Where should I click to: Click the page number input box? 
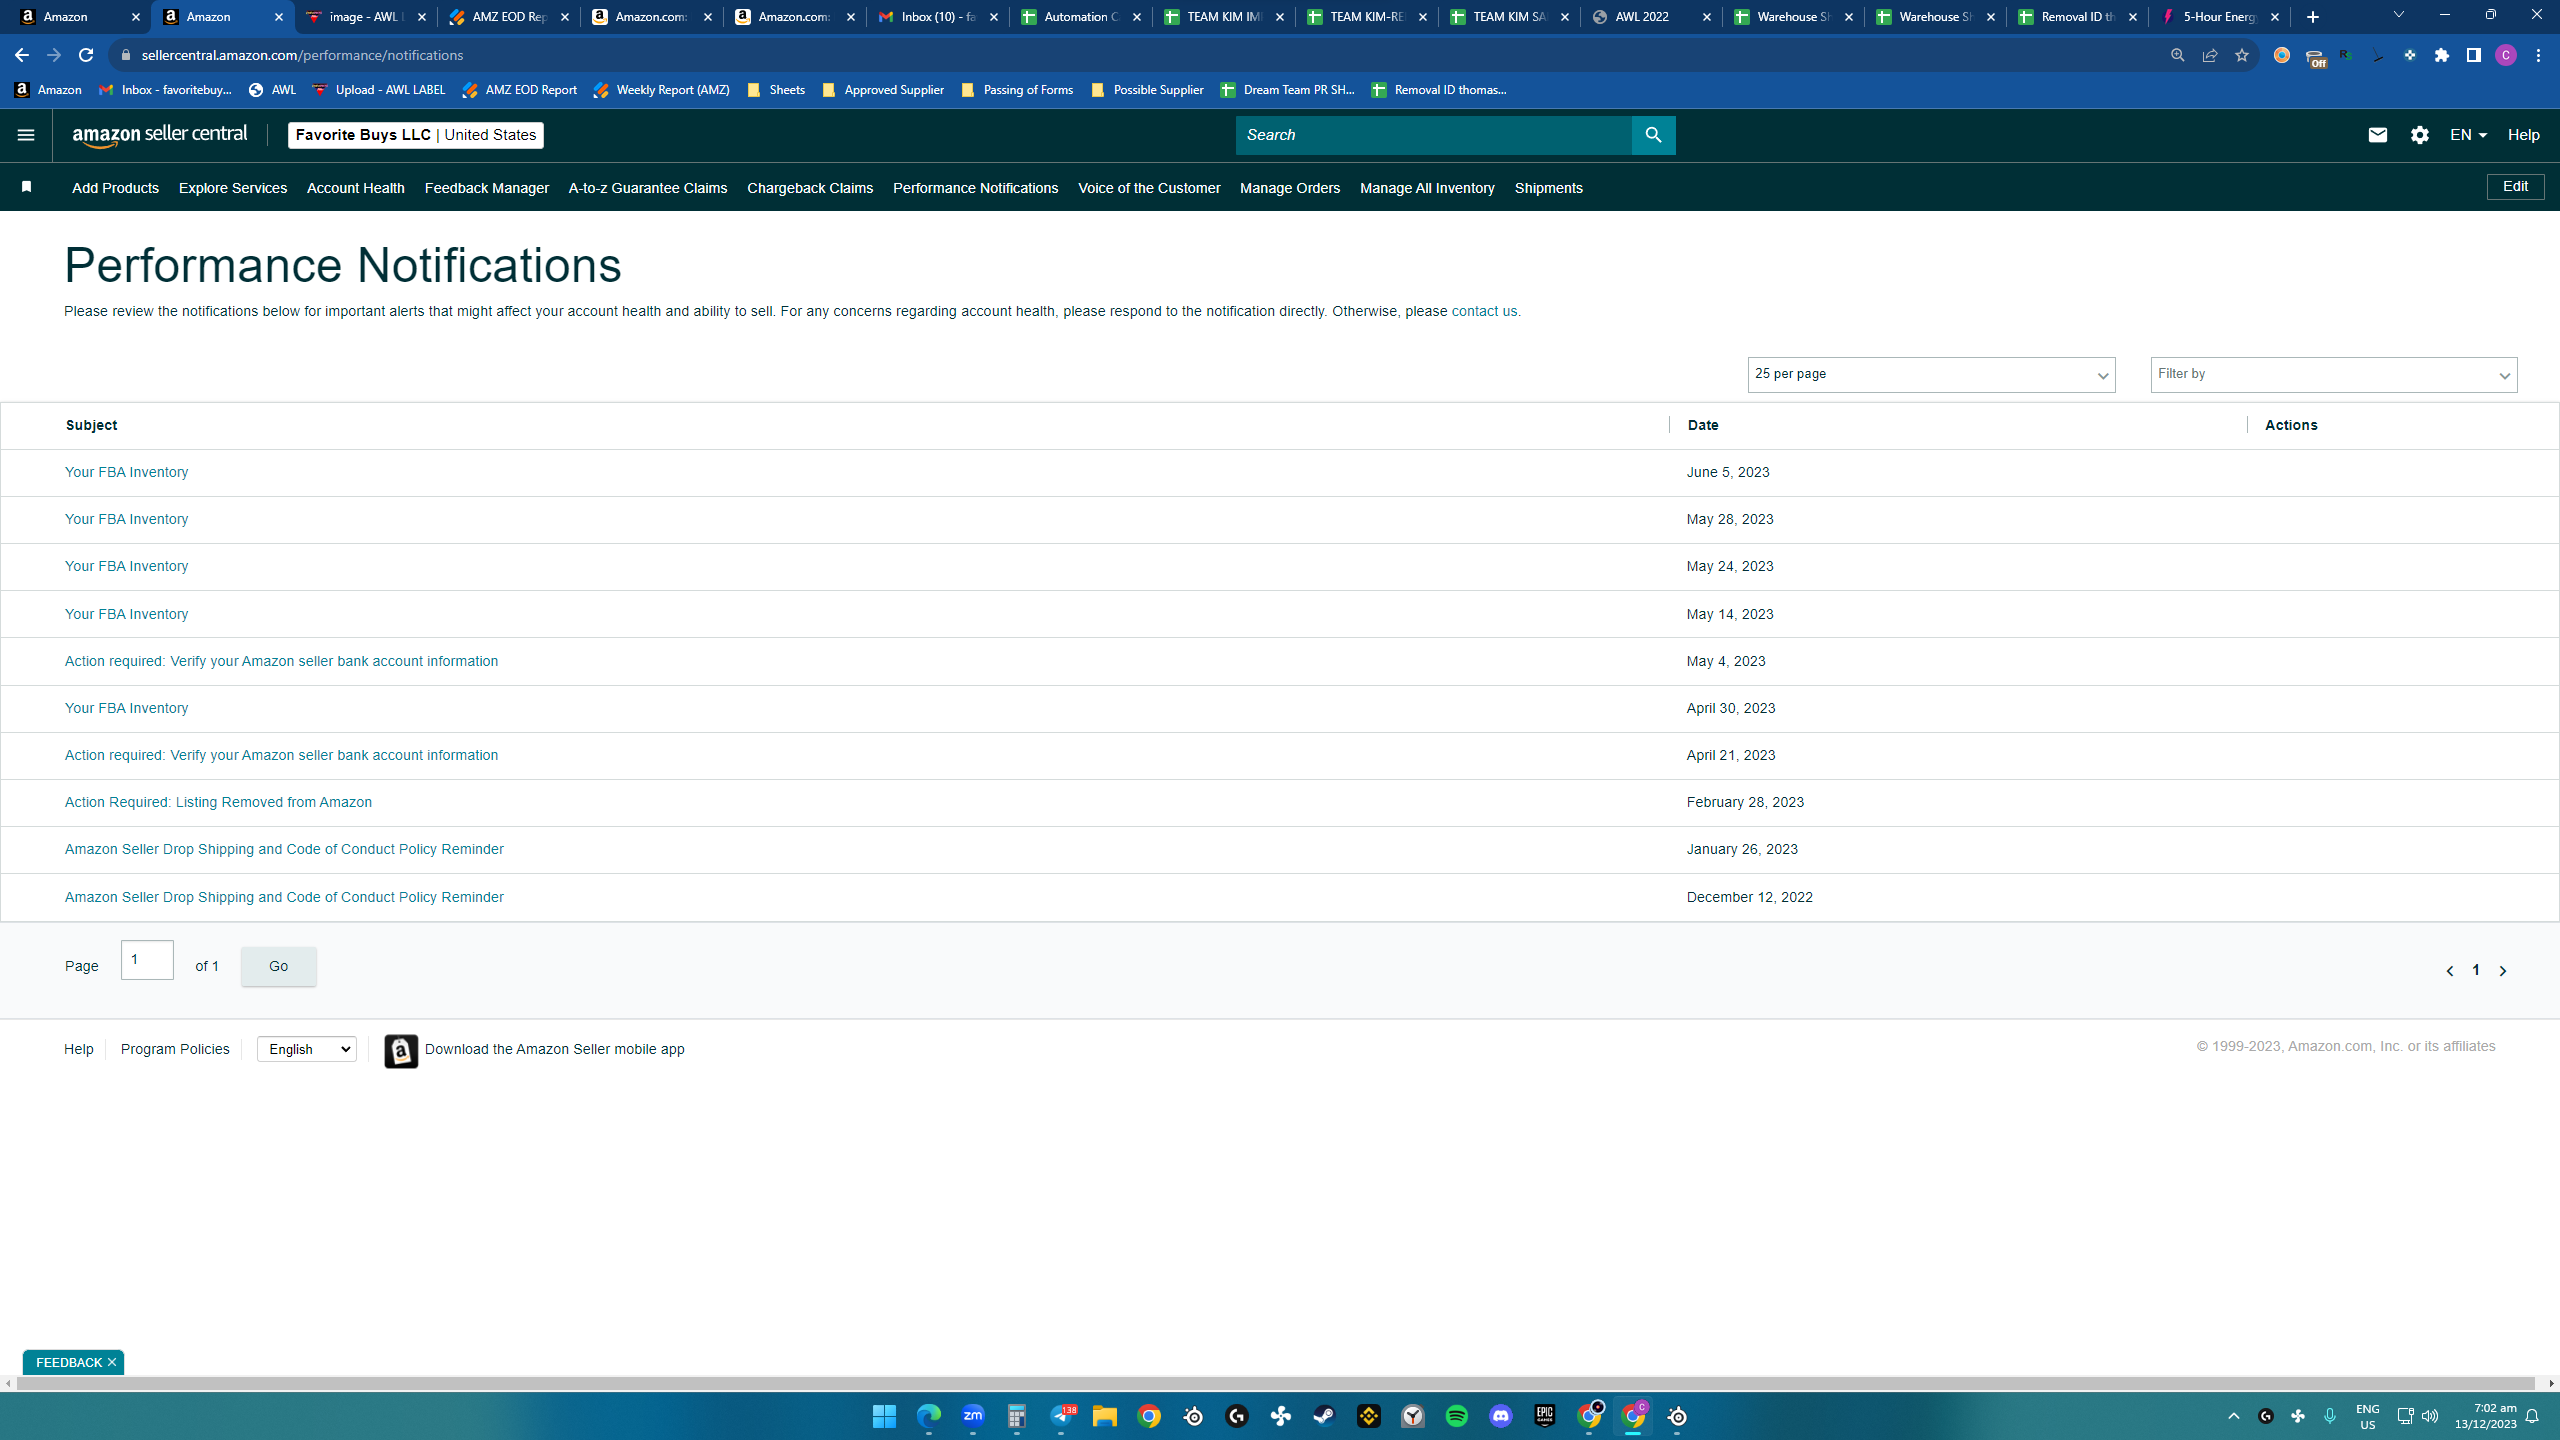pyautogui.click(x=147, y=960)
